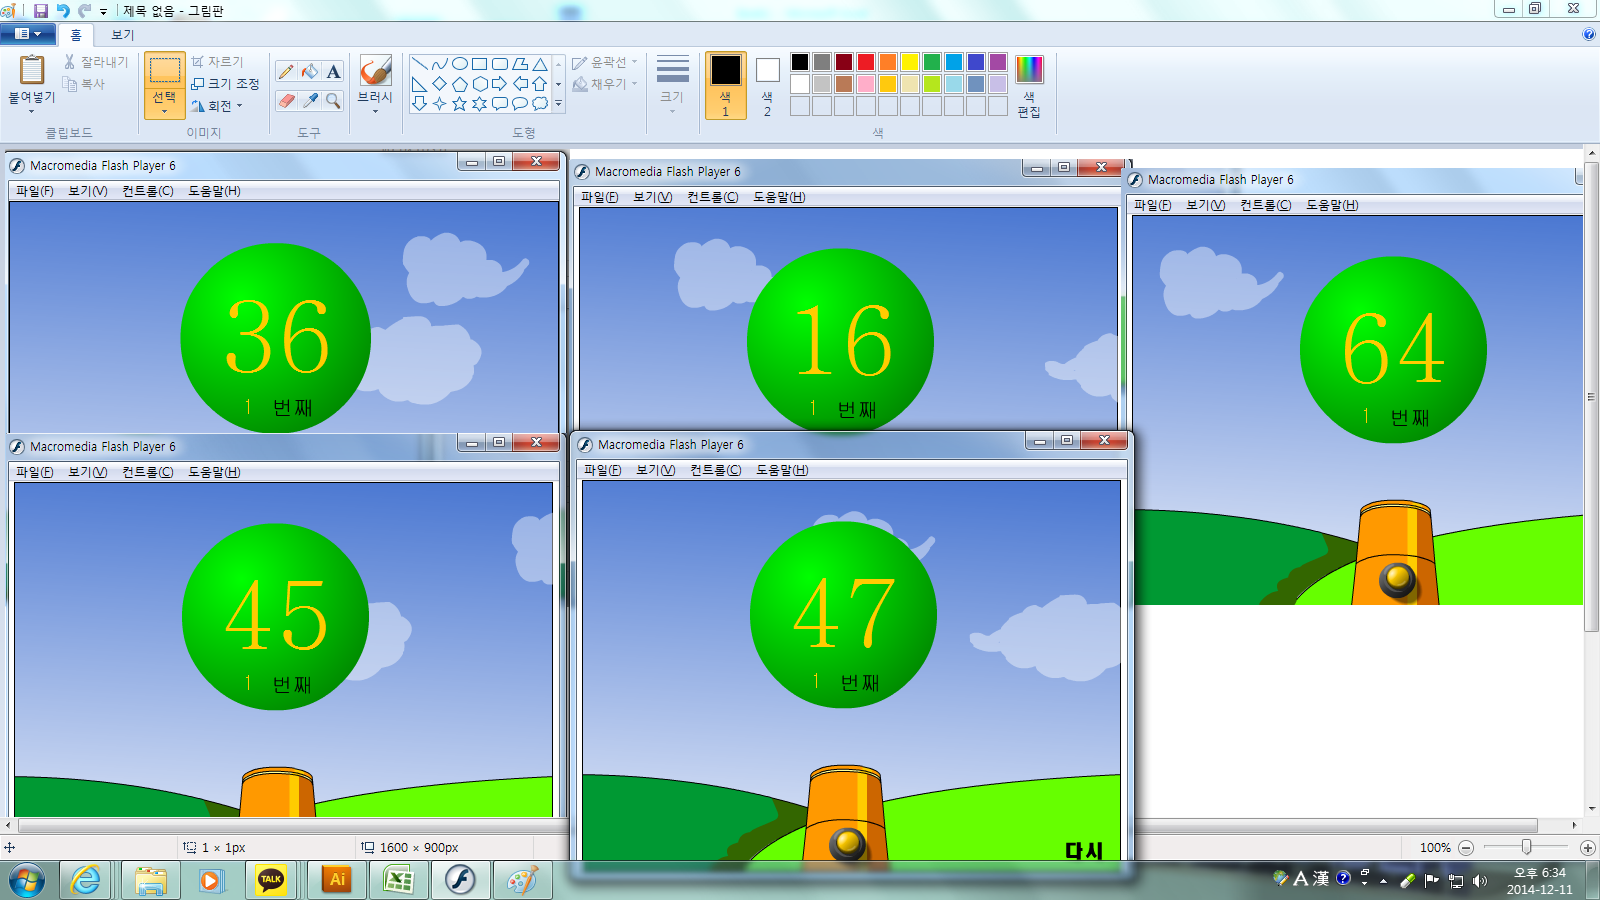This screenshot has width=1600, height=900.
Task: Open the 회전 rotate dropdown
Action: click(x=217, y=106)
